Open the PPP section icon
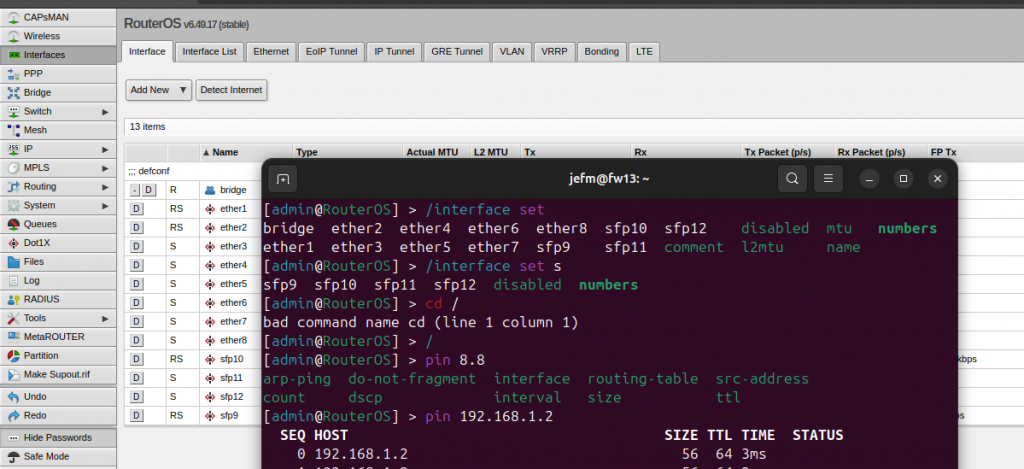This screenshot has width=1024, height=469. [x=13, y=74]
